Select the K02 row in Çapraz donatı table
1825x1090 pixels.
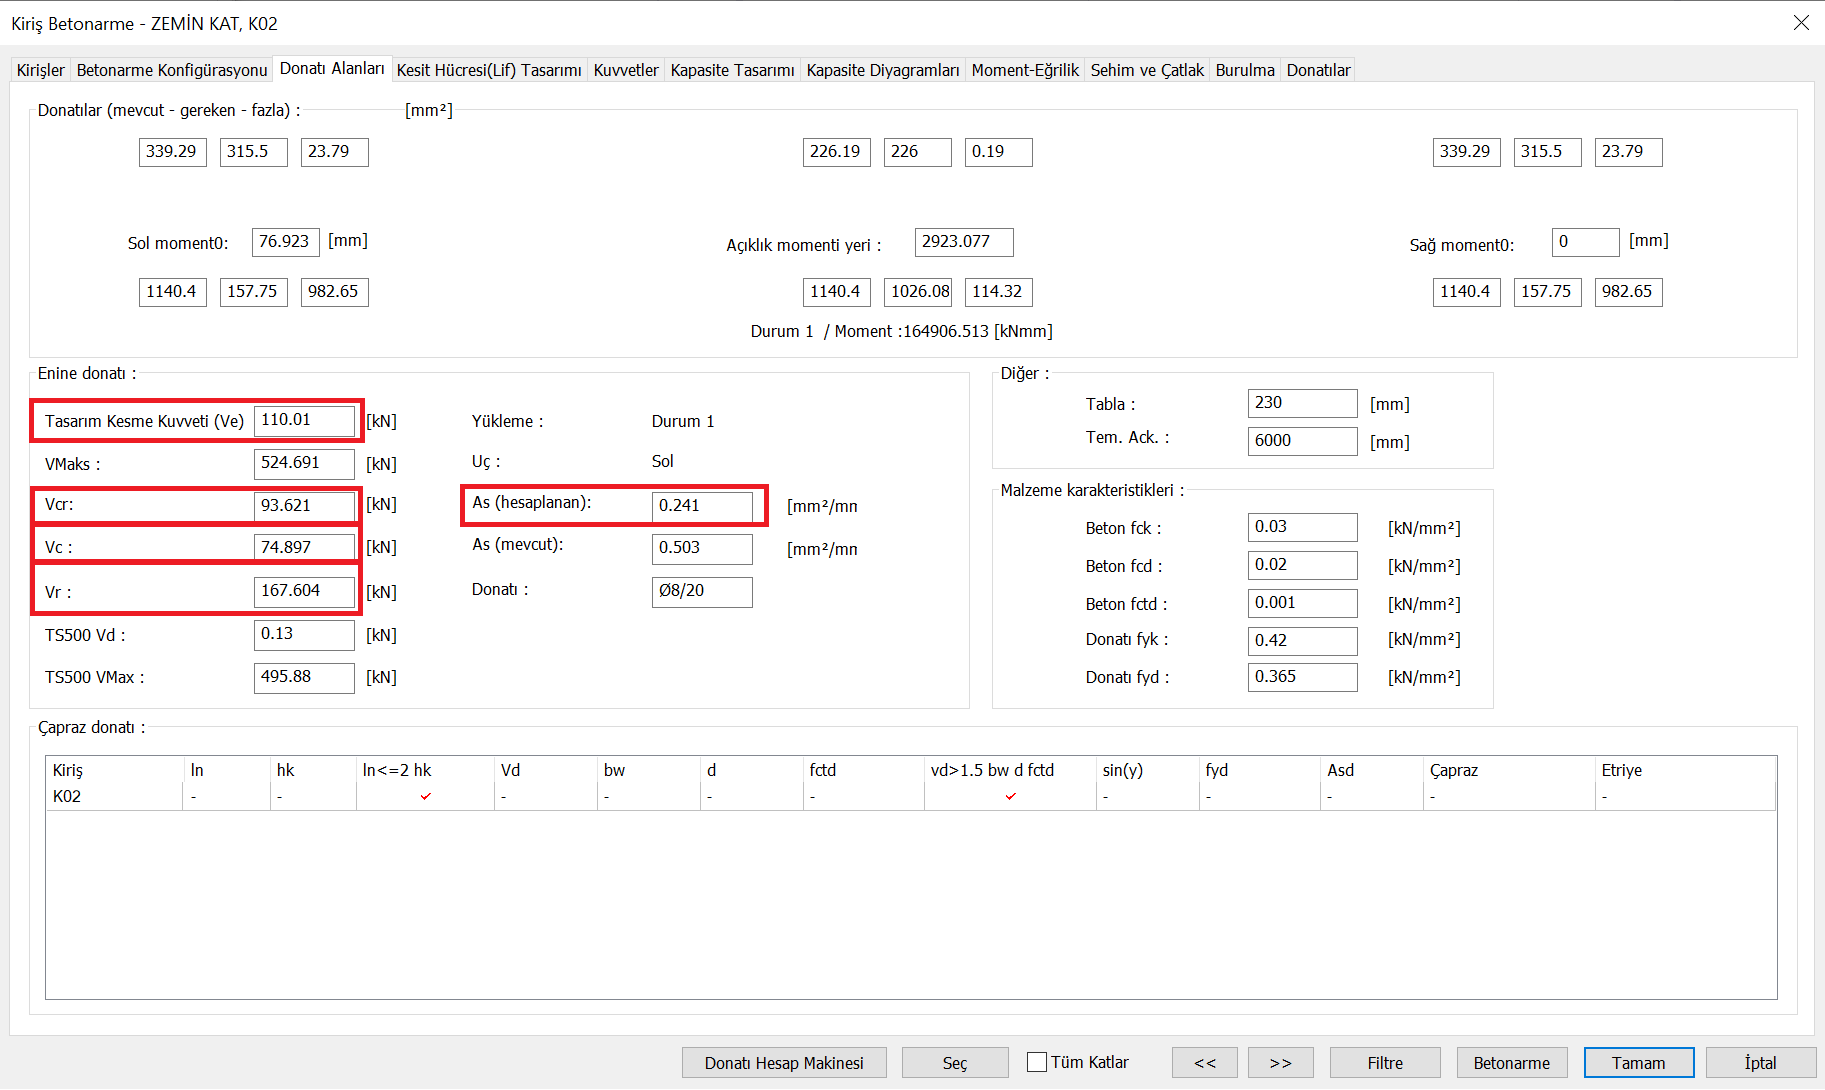click(67, 796)
